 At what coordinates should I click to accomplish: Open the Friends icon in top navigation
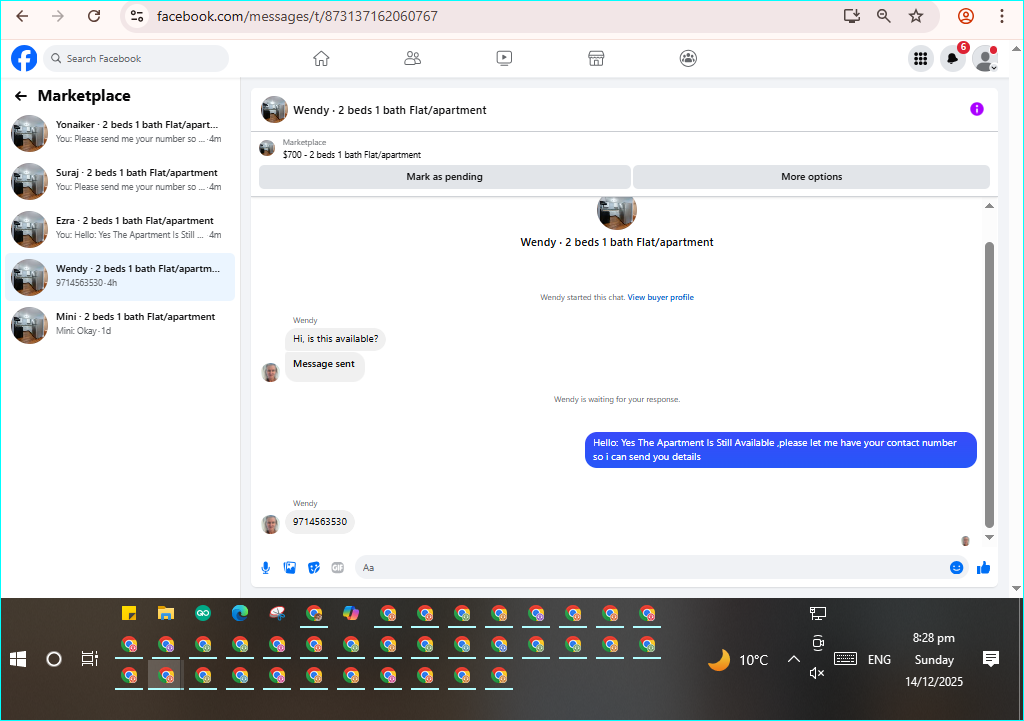(413, 58)
